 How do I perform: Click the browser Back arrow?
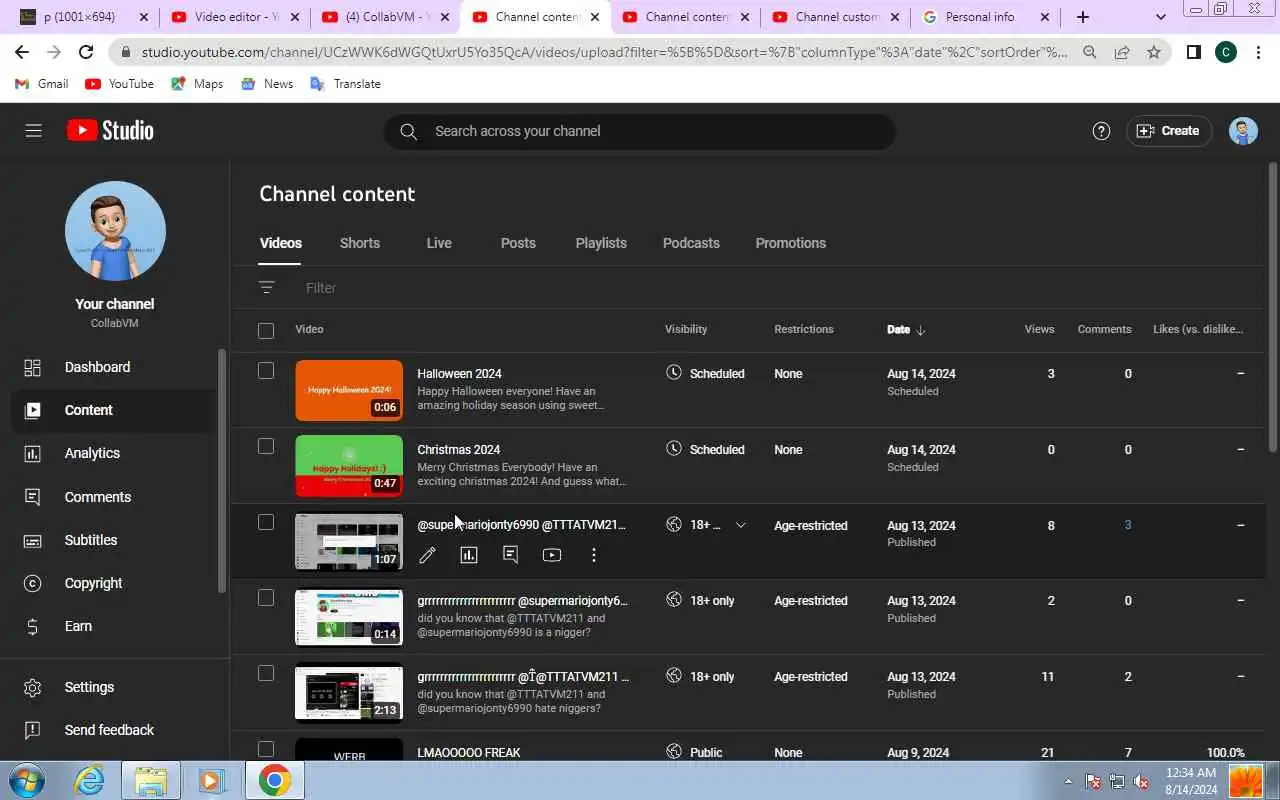point(22,52)
